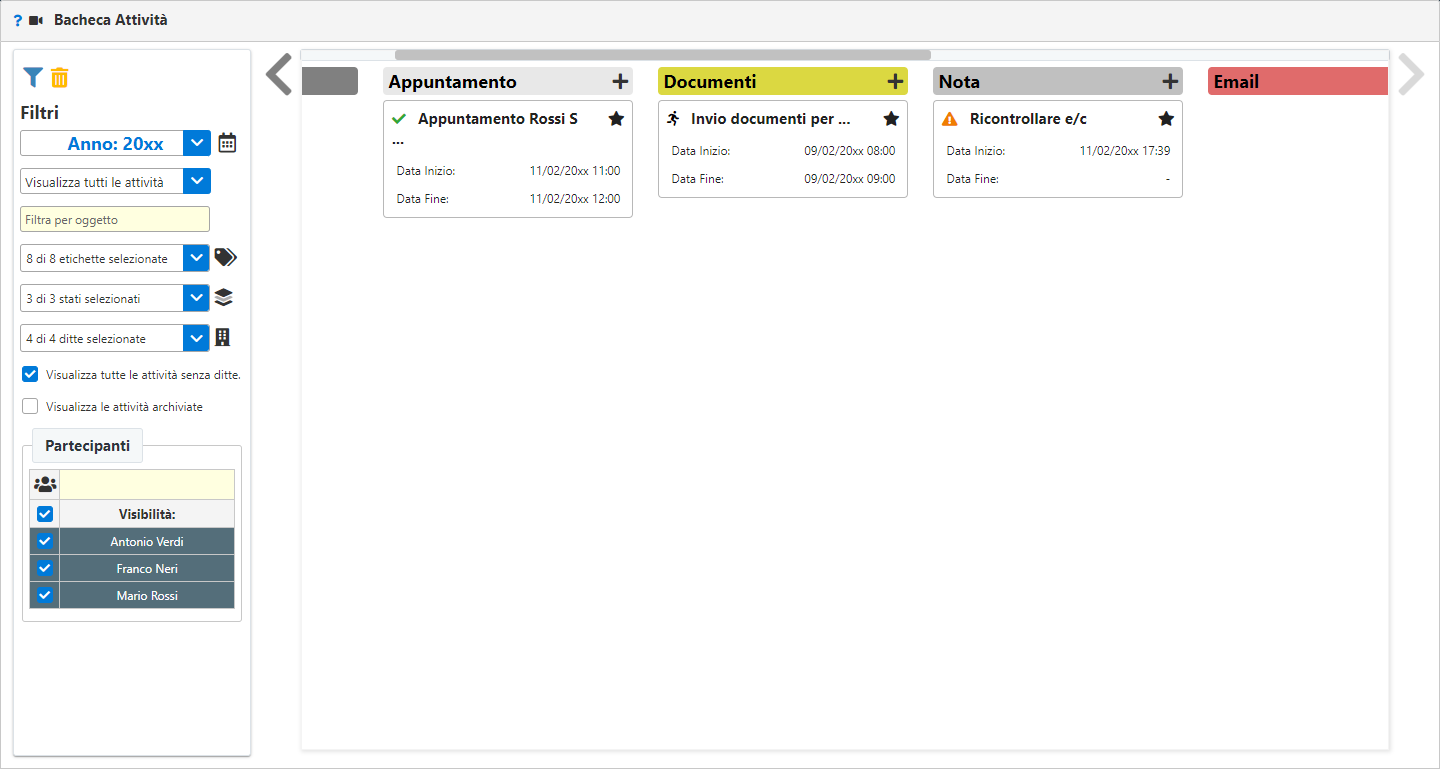1440x769 pixels.
Task: Click orange warning icon on Ricontrollare e/c
Action: point(950,119)
